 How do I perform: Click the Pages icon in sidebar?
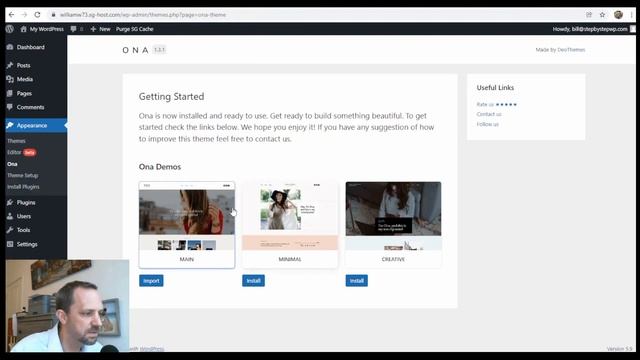pyautogui.click(x=10, y=93)
